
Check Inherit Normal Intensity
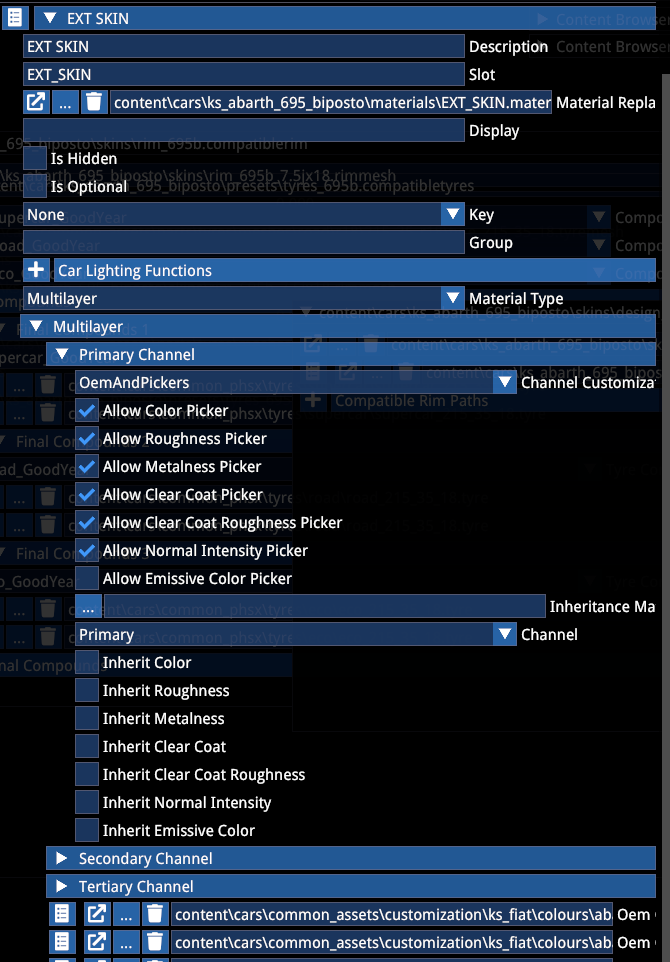(x=87, y=803)
